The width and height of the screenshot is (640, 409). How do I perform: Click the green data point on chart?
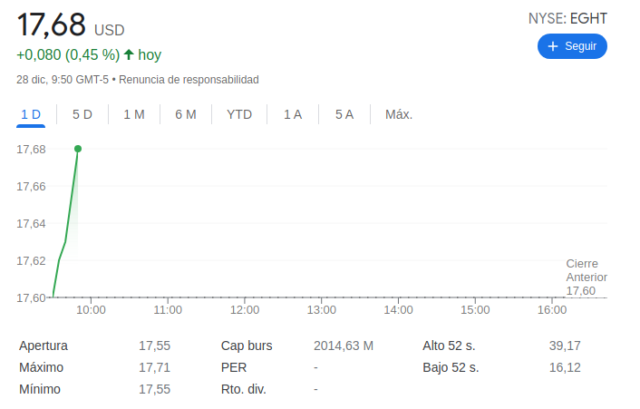[78, 149]
